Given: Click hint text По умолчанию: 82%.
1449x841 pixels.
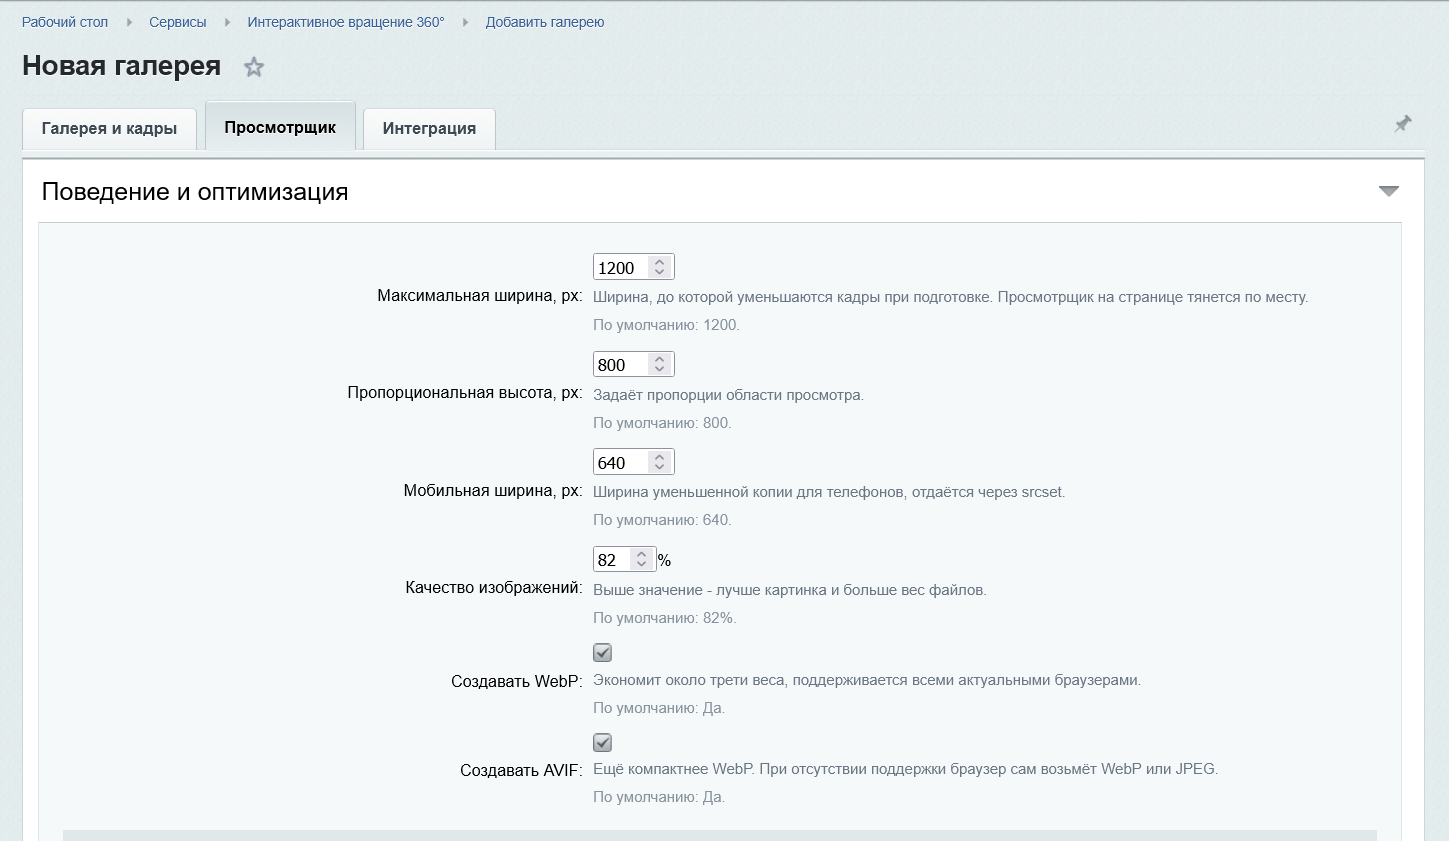Looking at the screenshot, I should click(x=665, y=618).
